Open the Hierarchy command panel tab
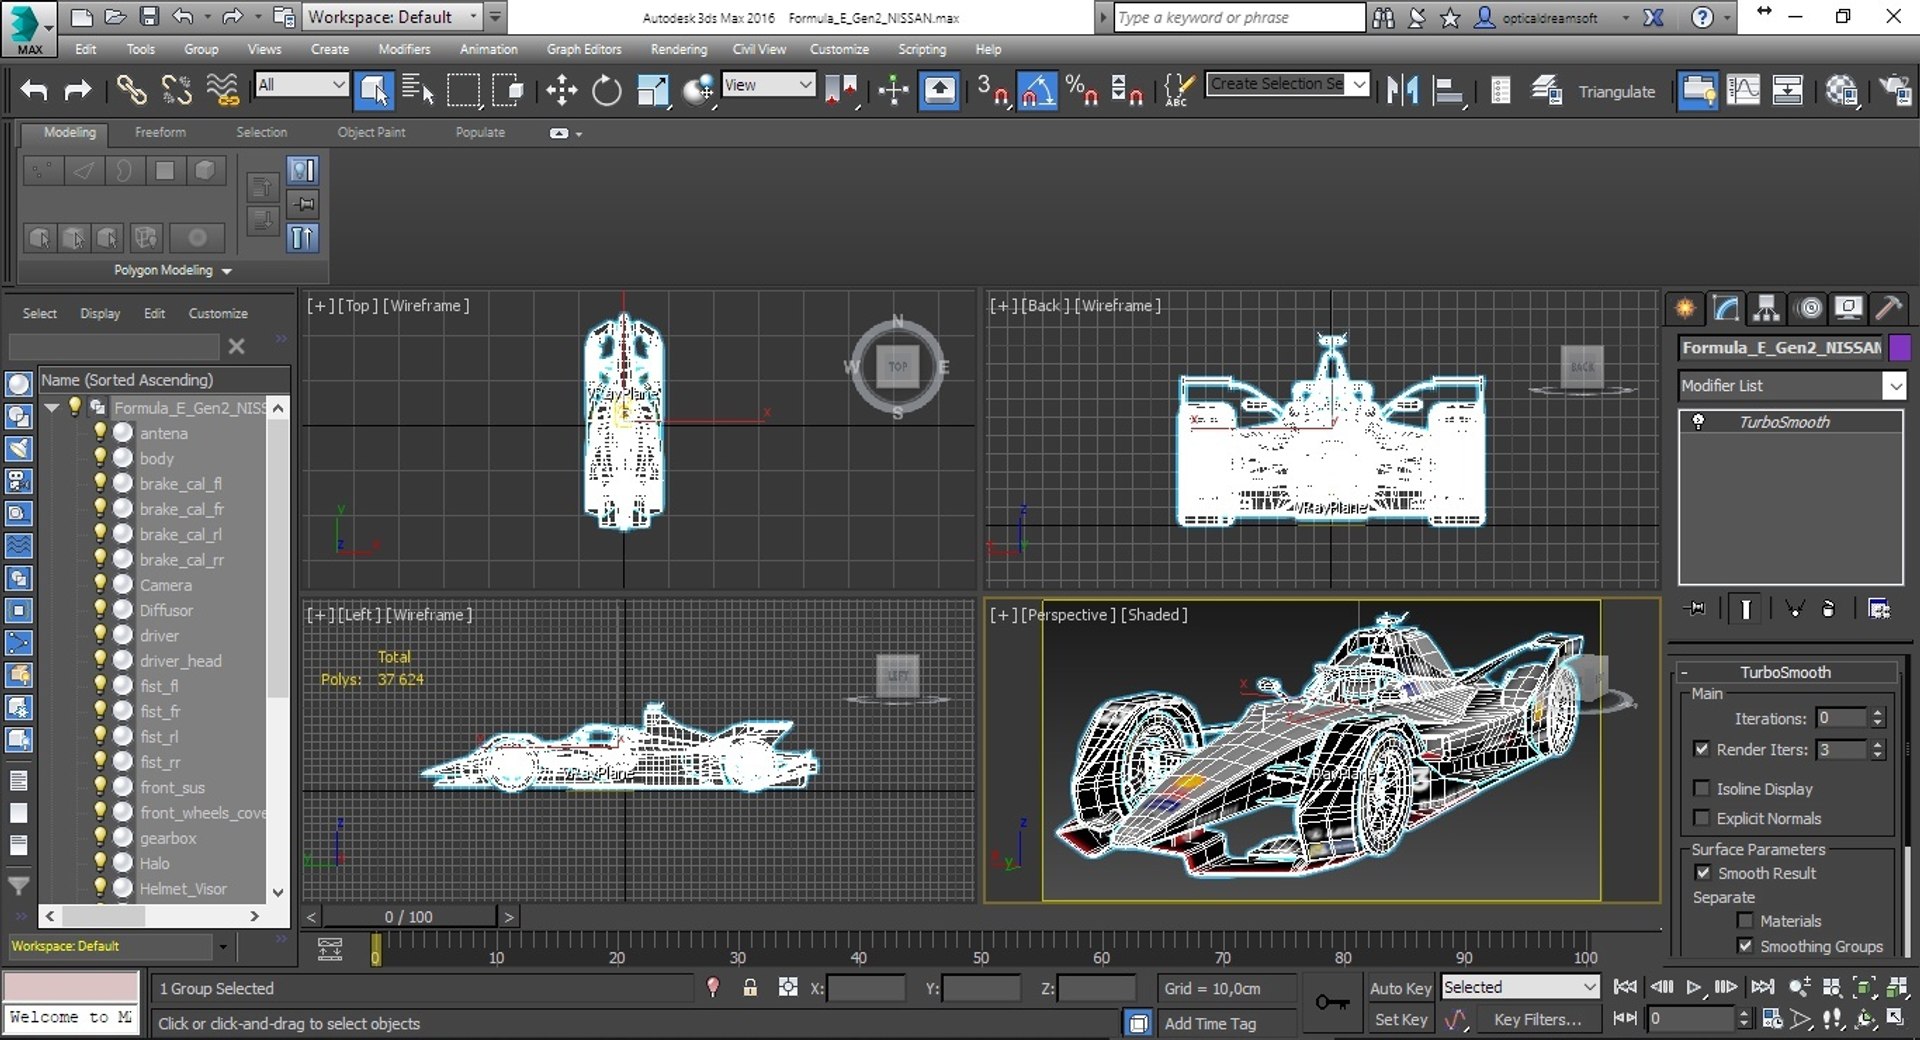Screen dimensions: 1920x1040 [x=1767, y=308]
